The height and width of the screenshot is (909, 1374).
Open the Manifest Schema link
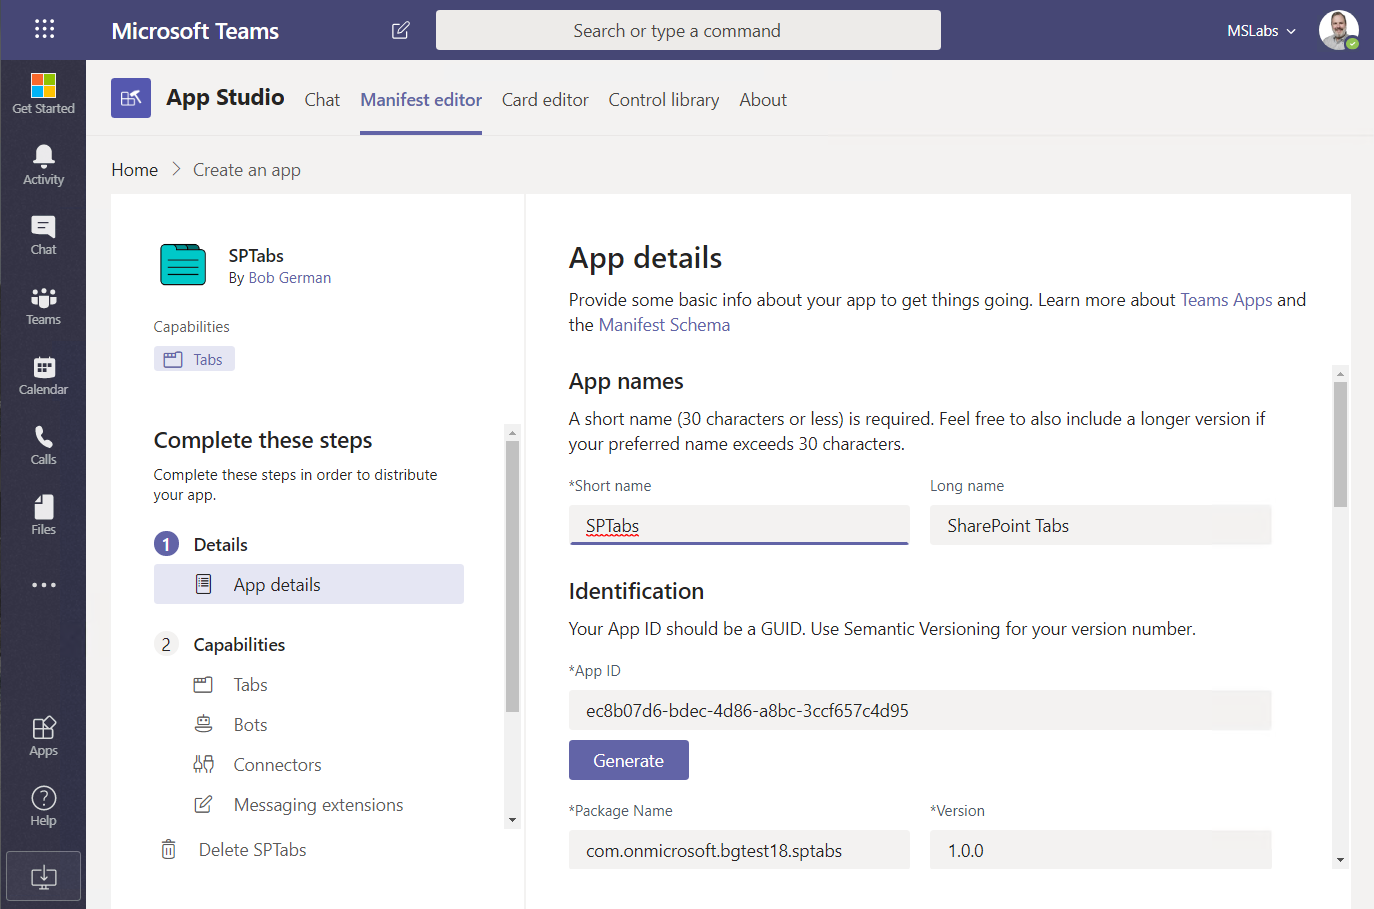[x=664, y=325]
